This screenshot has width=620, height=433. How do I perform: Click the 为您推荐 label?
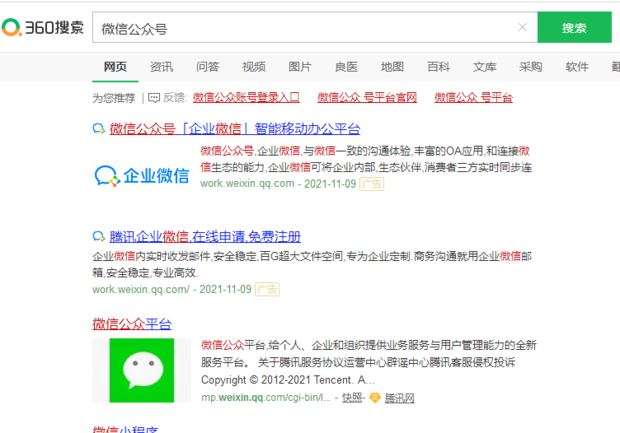[x=114, y=98]
